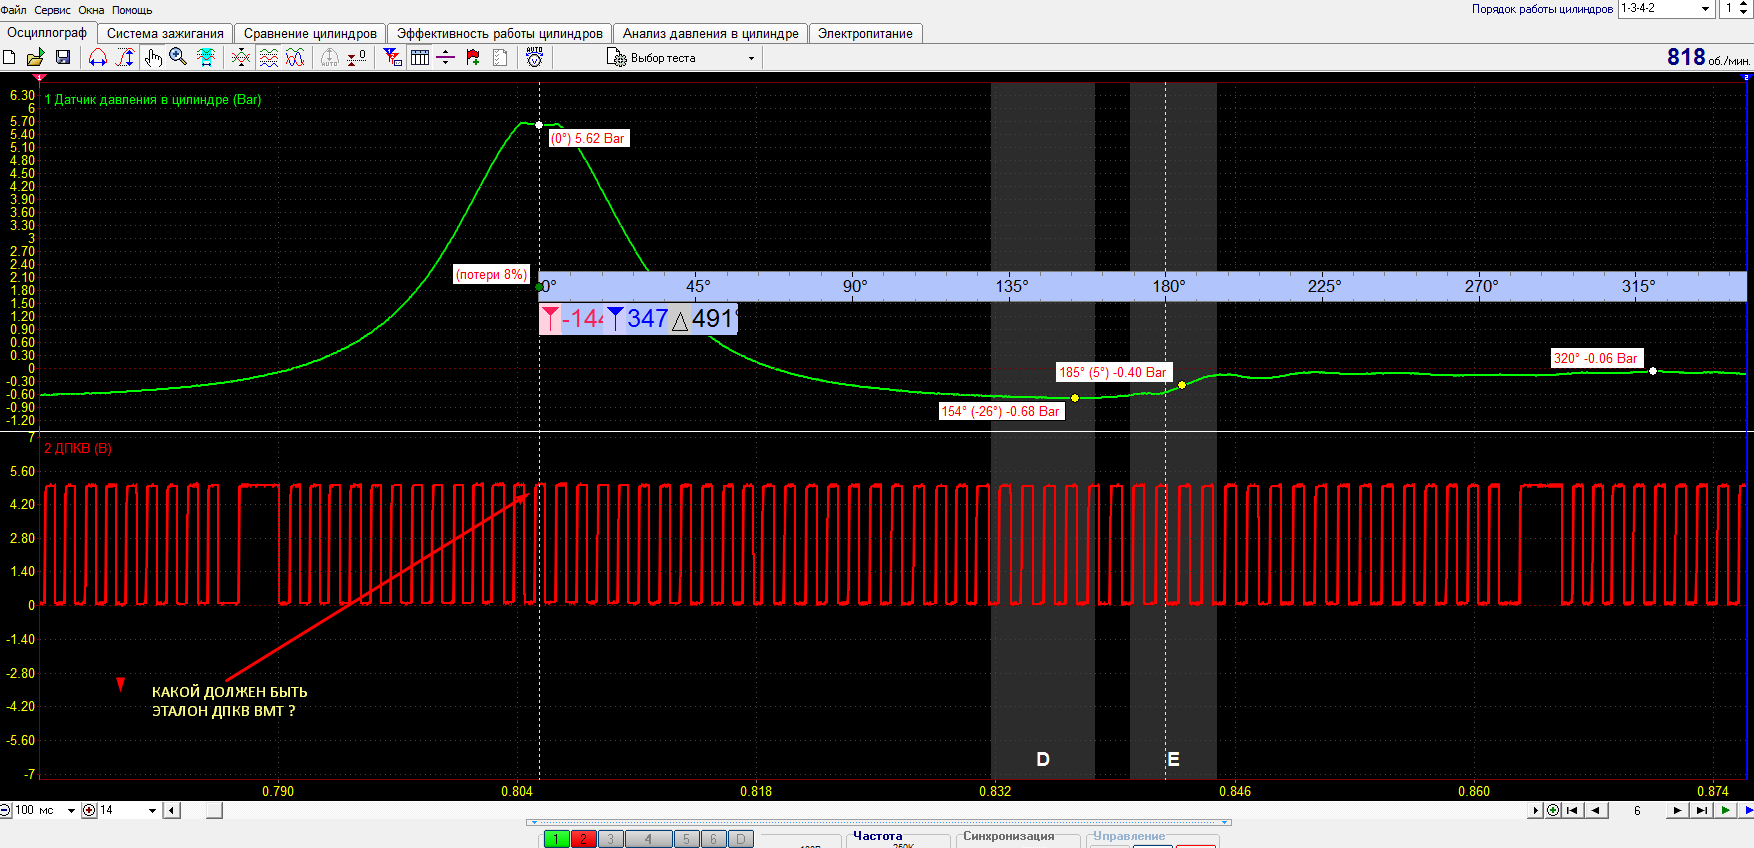Toggle channel 4 button
The width and height of the screenshot is (1754, 848).
[648, 839]
